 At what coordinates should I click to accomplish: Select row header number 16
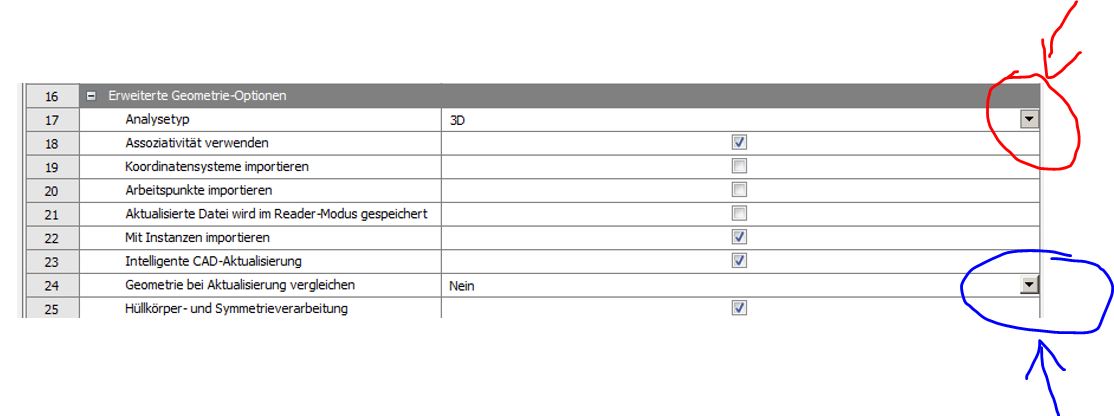tap(52, 97)
